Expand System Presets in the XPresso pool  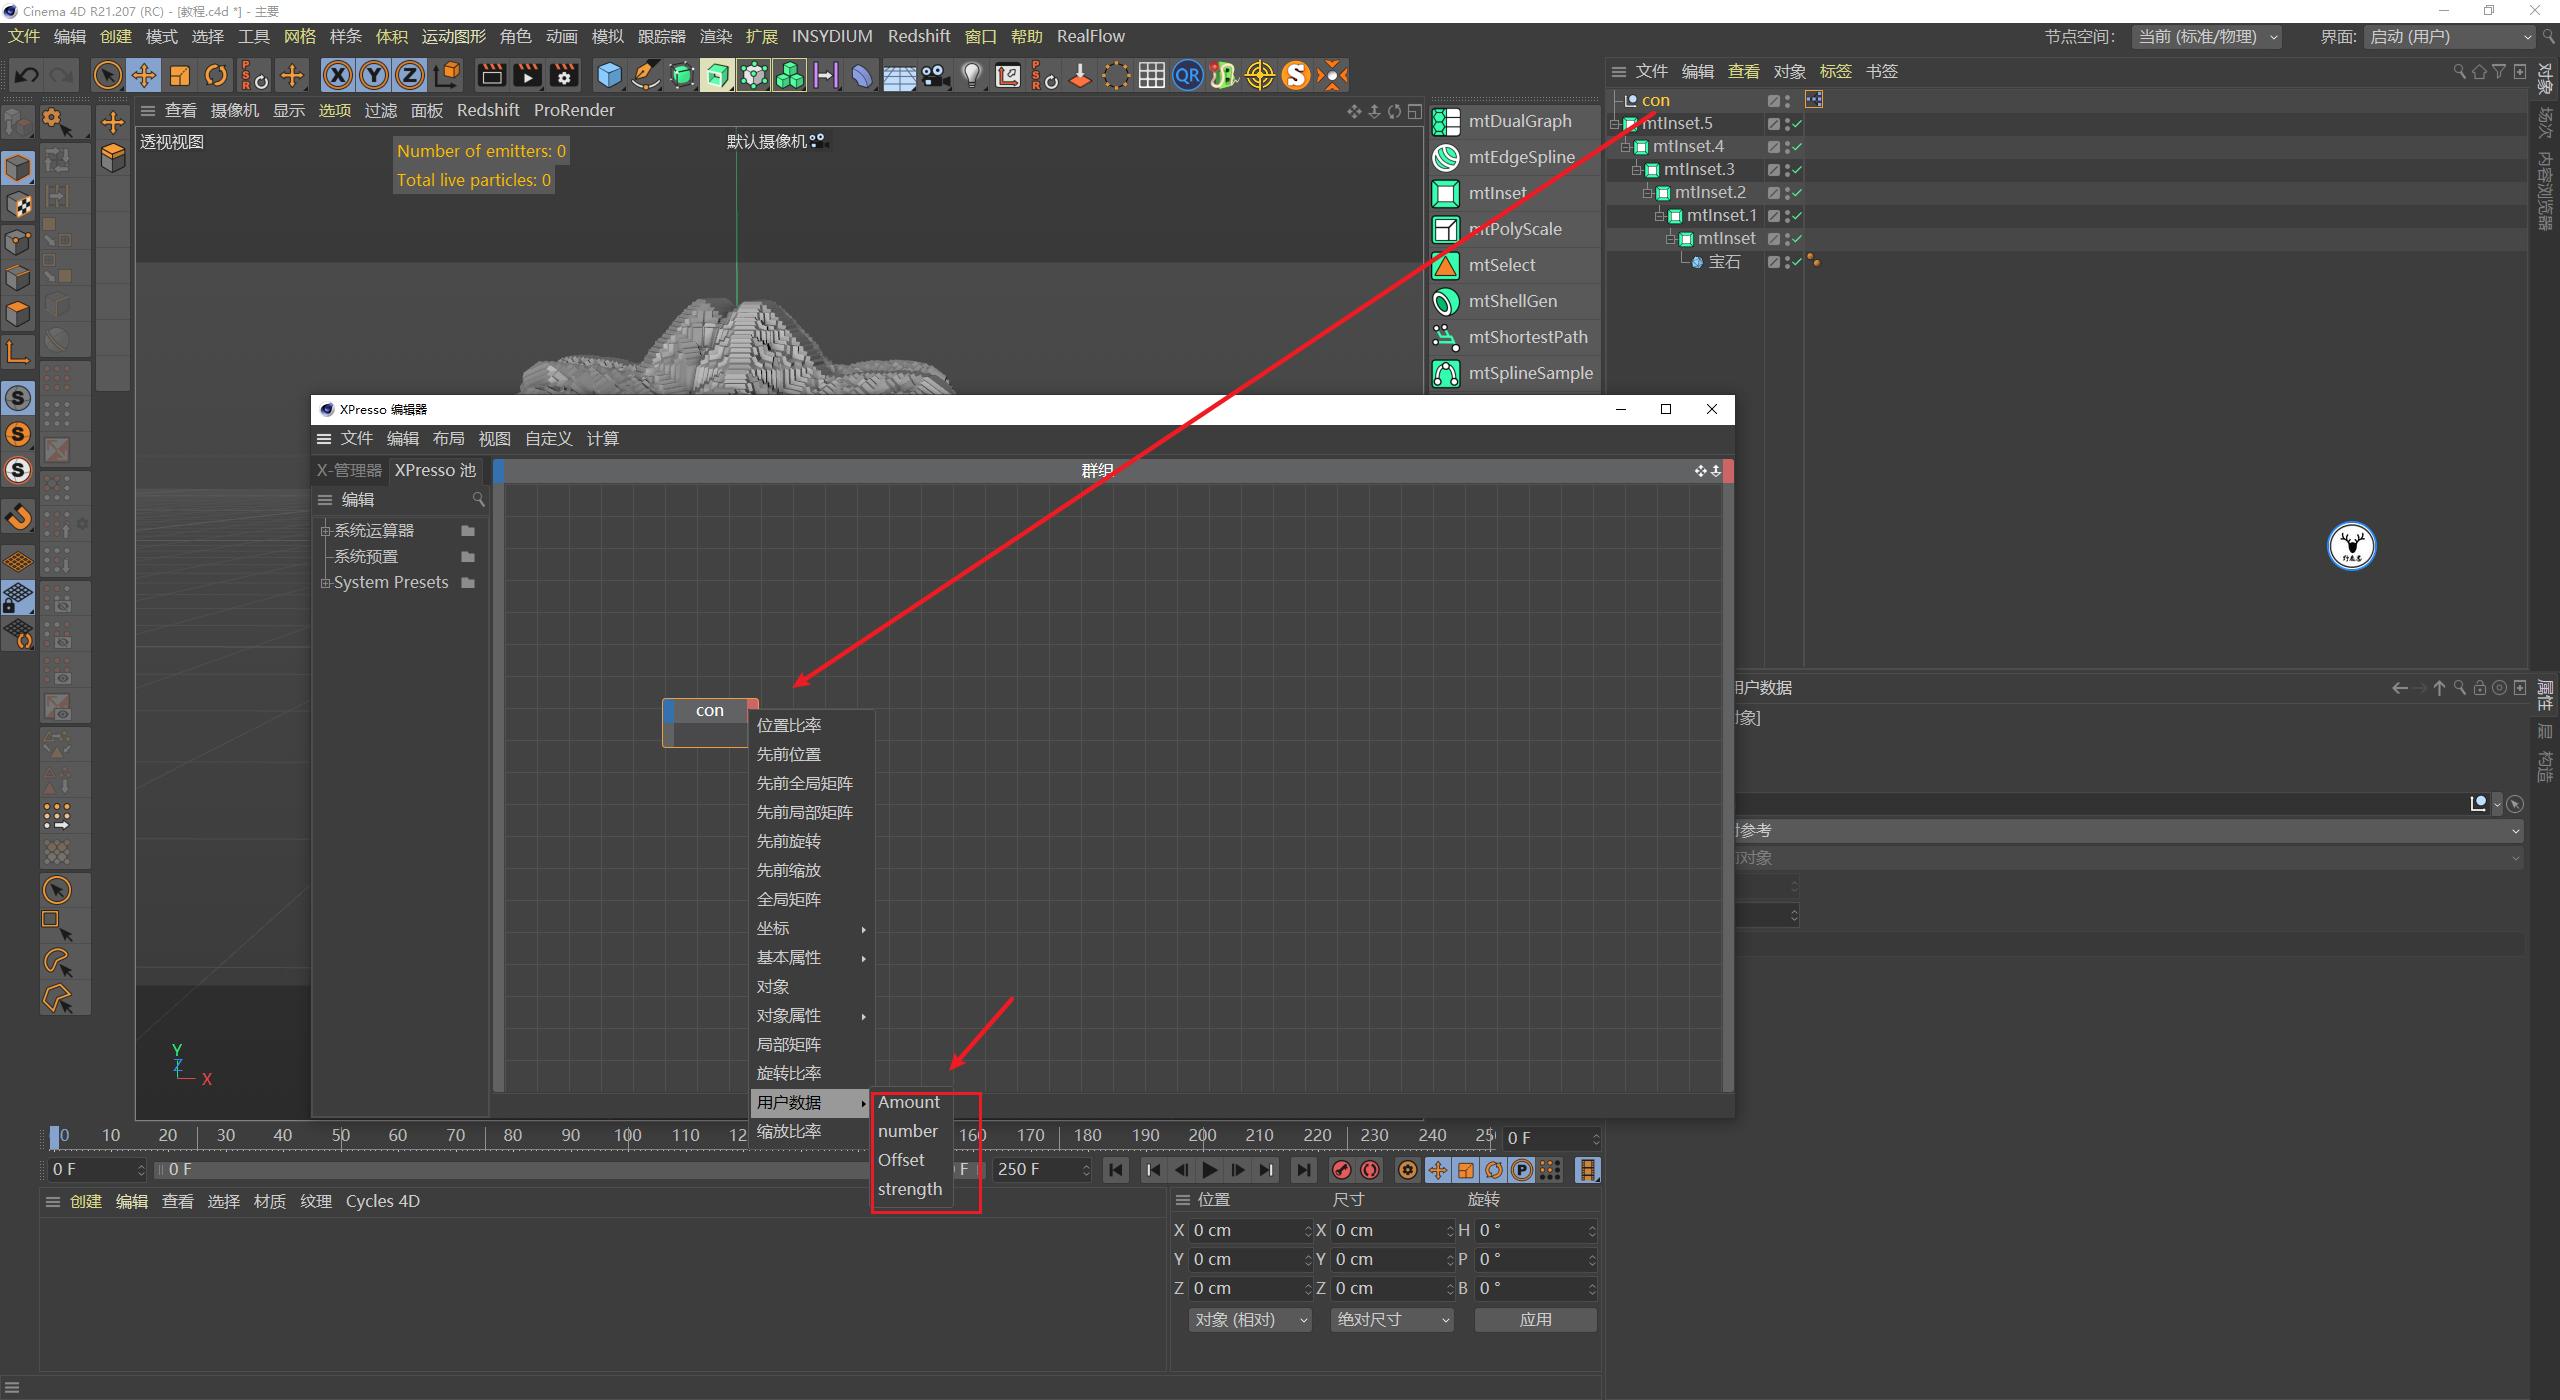point(326,582)
